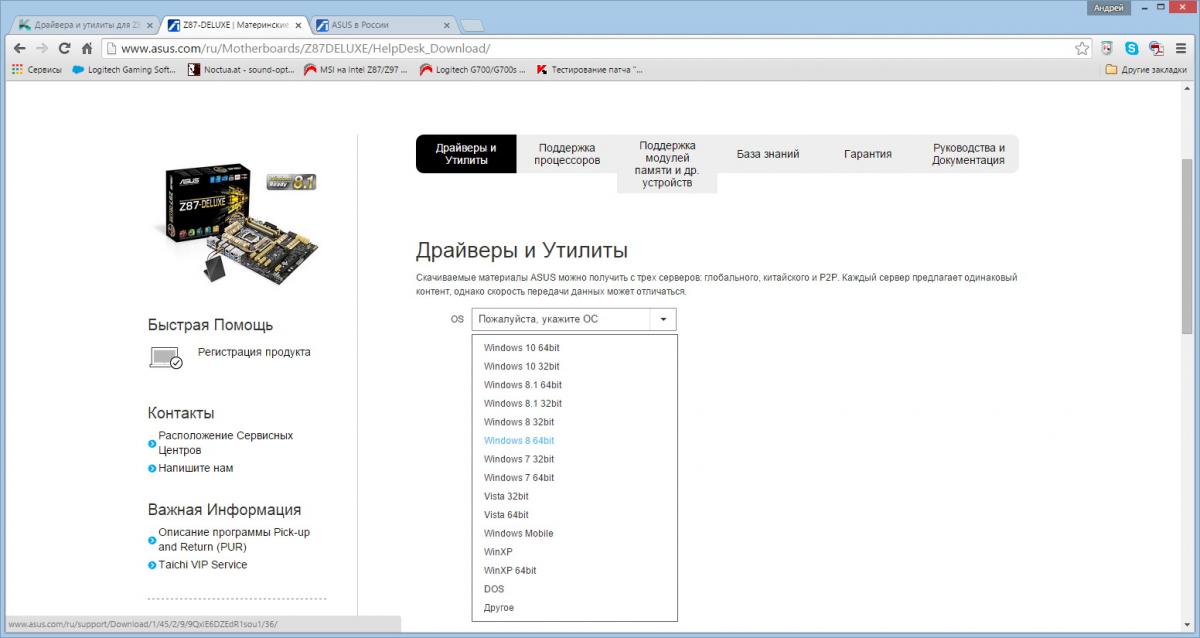The height and width of the screenshot is (638, 1200).
Task: Open the Chrome menu (three lines)
Action: (1181, 48)
